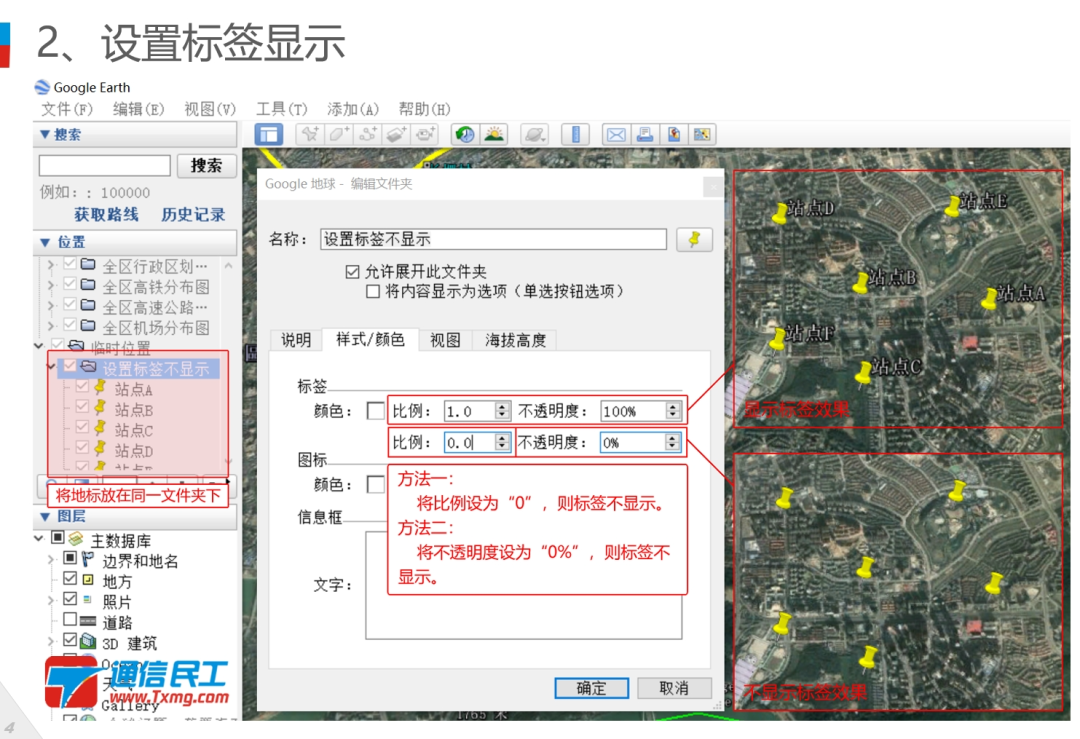This screenshot has height=739, width=1080.
Task: Toggle the 将内容显示为选项 checkbox
Action: pyautogui.click(x=373, y=291)
